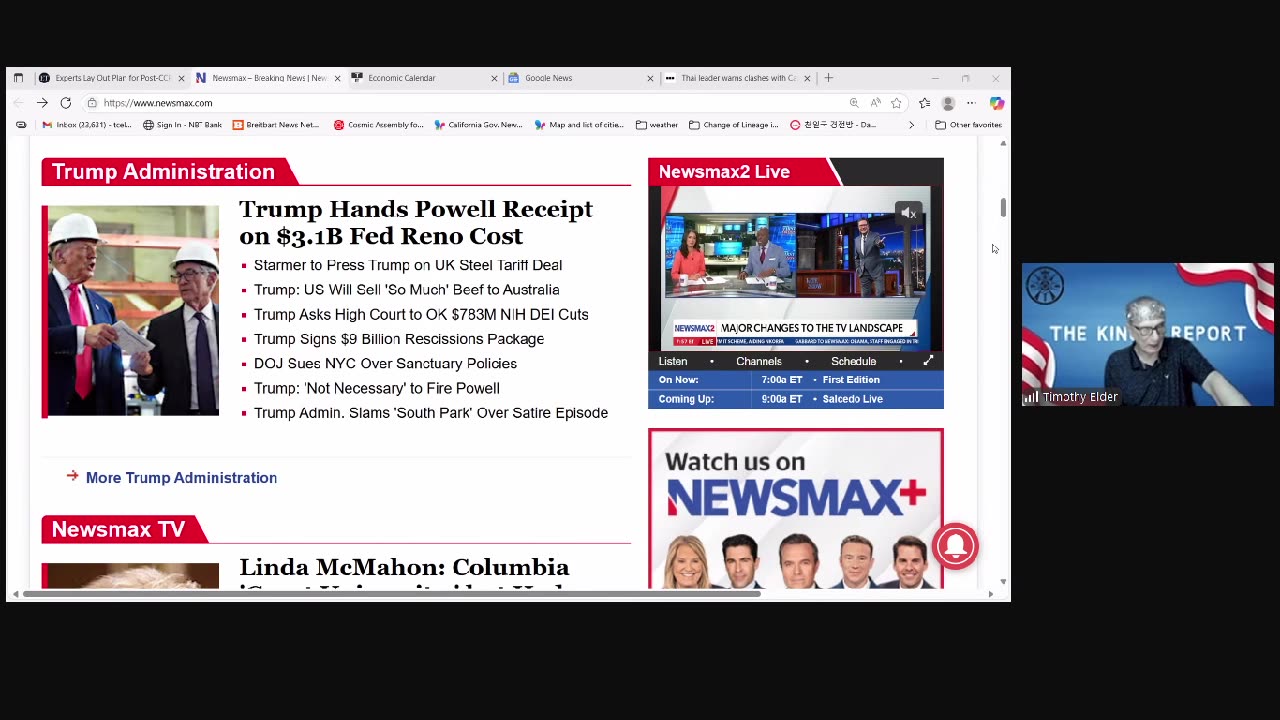Follow More Trump Administration link
Screen dimensions: 1280x720
(181, 478)
